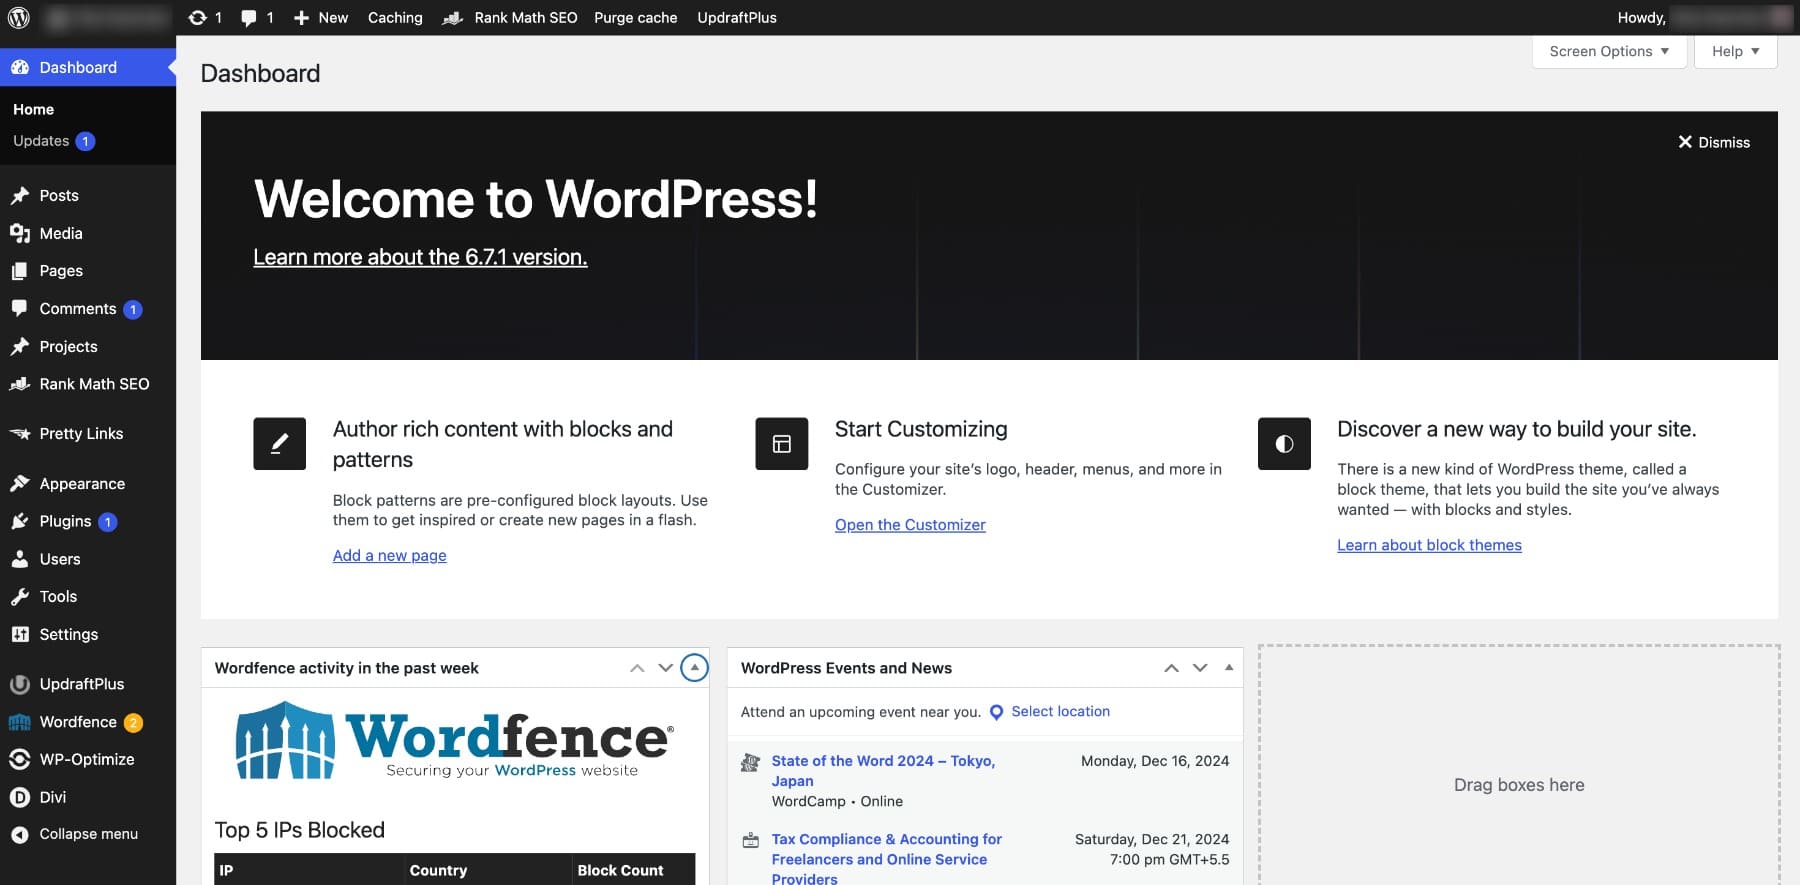Open the Customizer link
This screenshot has height=885, width=1800.
point(910,525)
